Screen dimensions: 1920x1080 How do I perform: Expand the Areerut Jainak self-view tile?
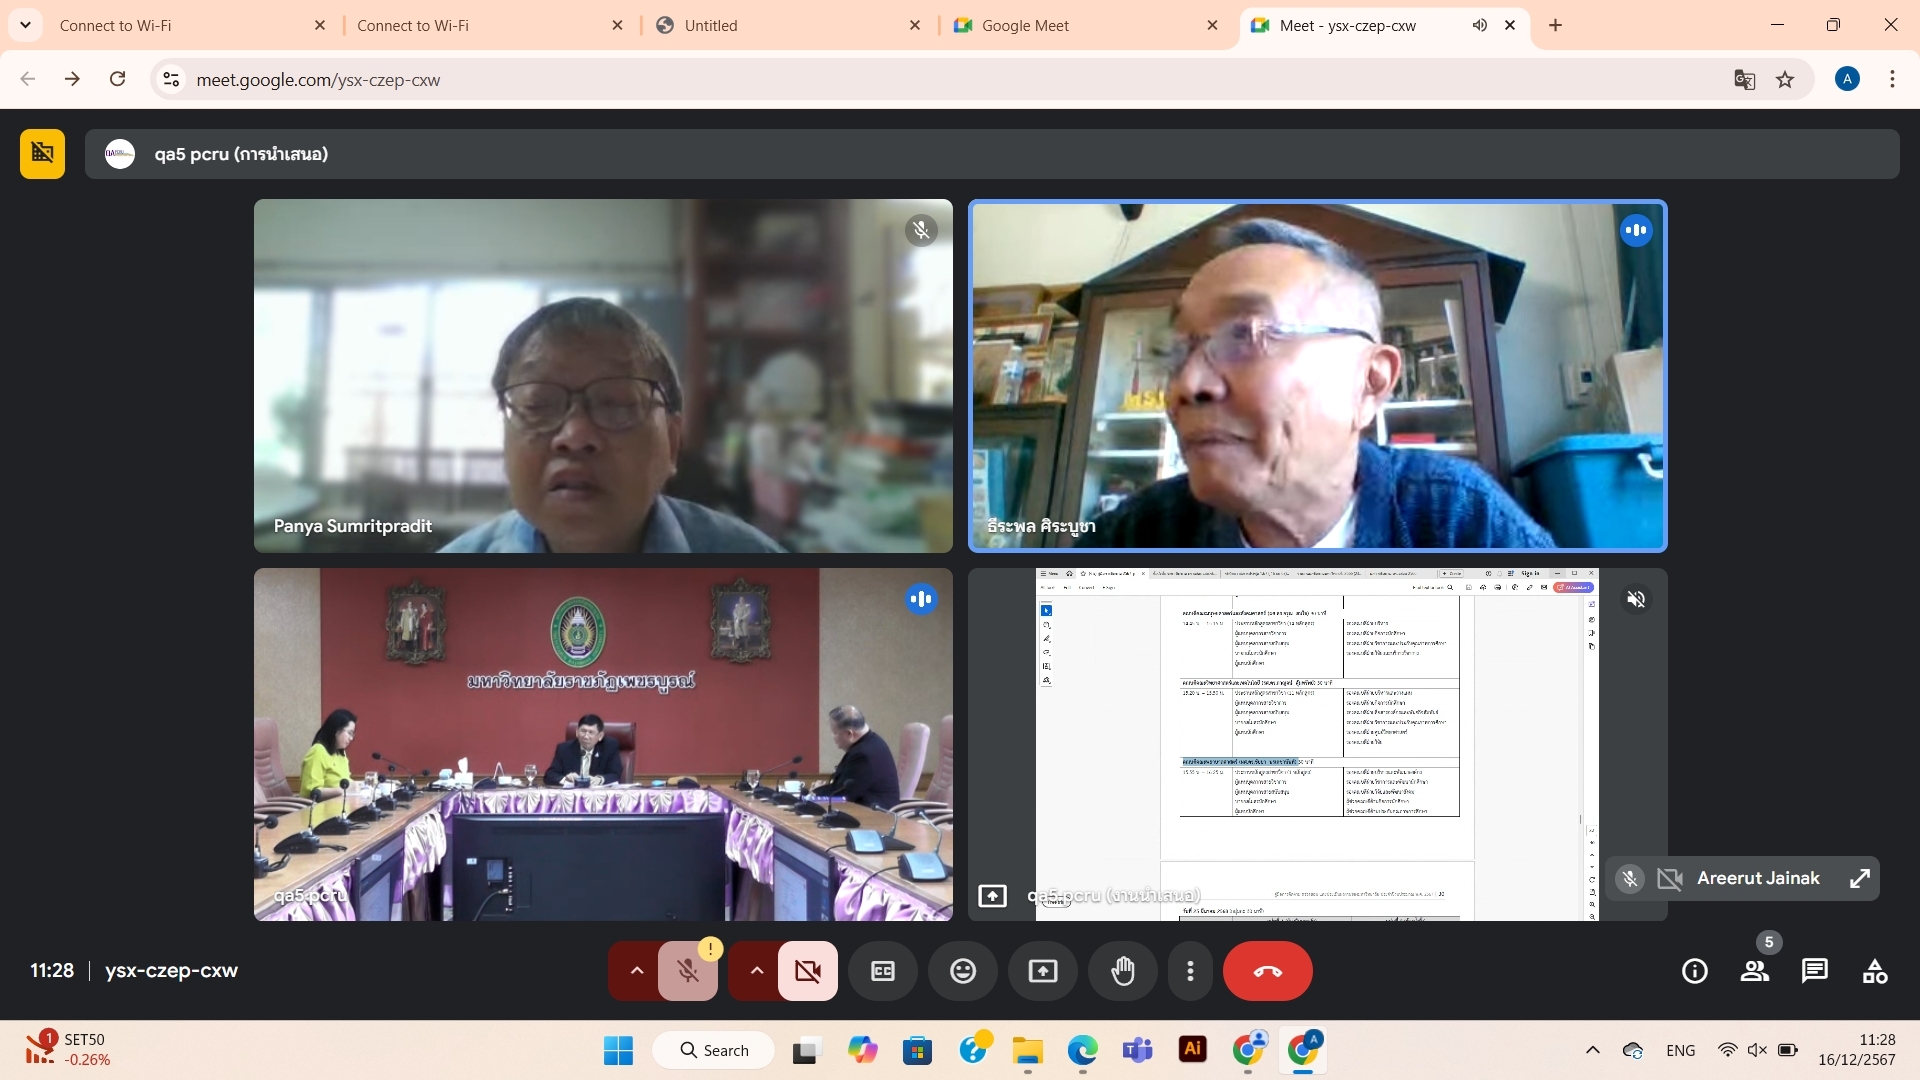(x=1860, y=878)
